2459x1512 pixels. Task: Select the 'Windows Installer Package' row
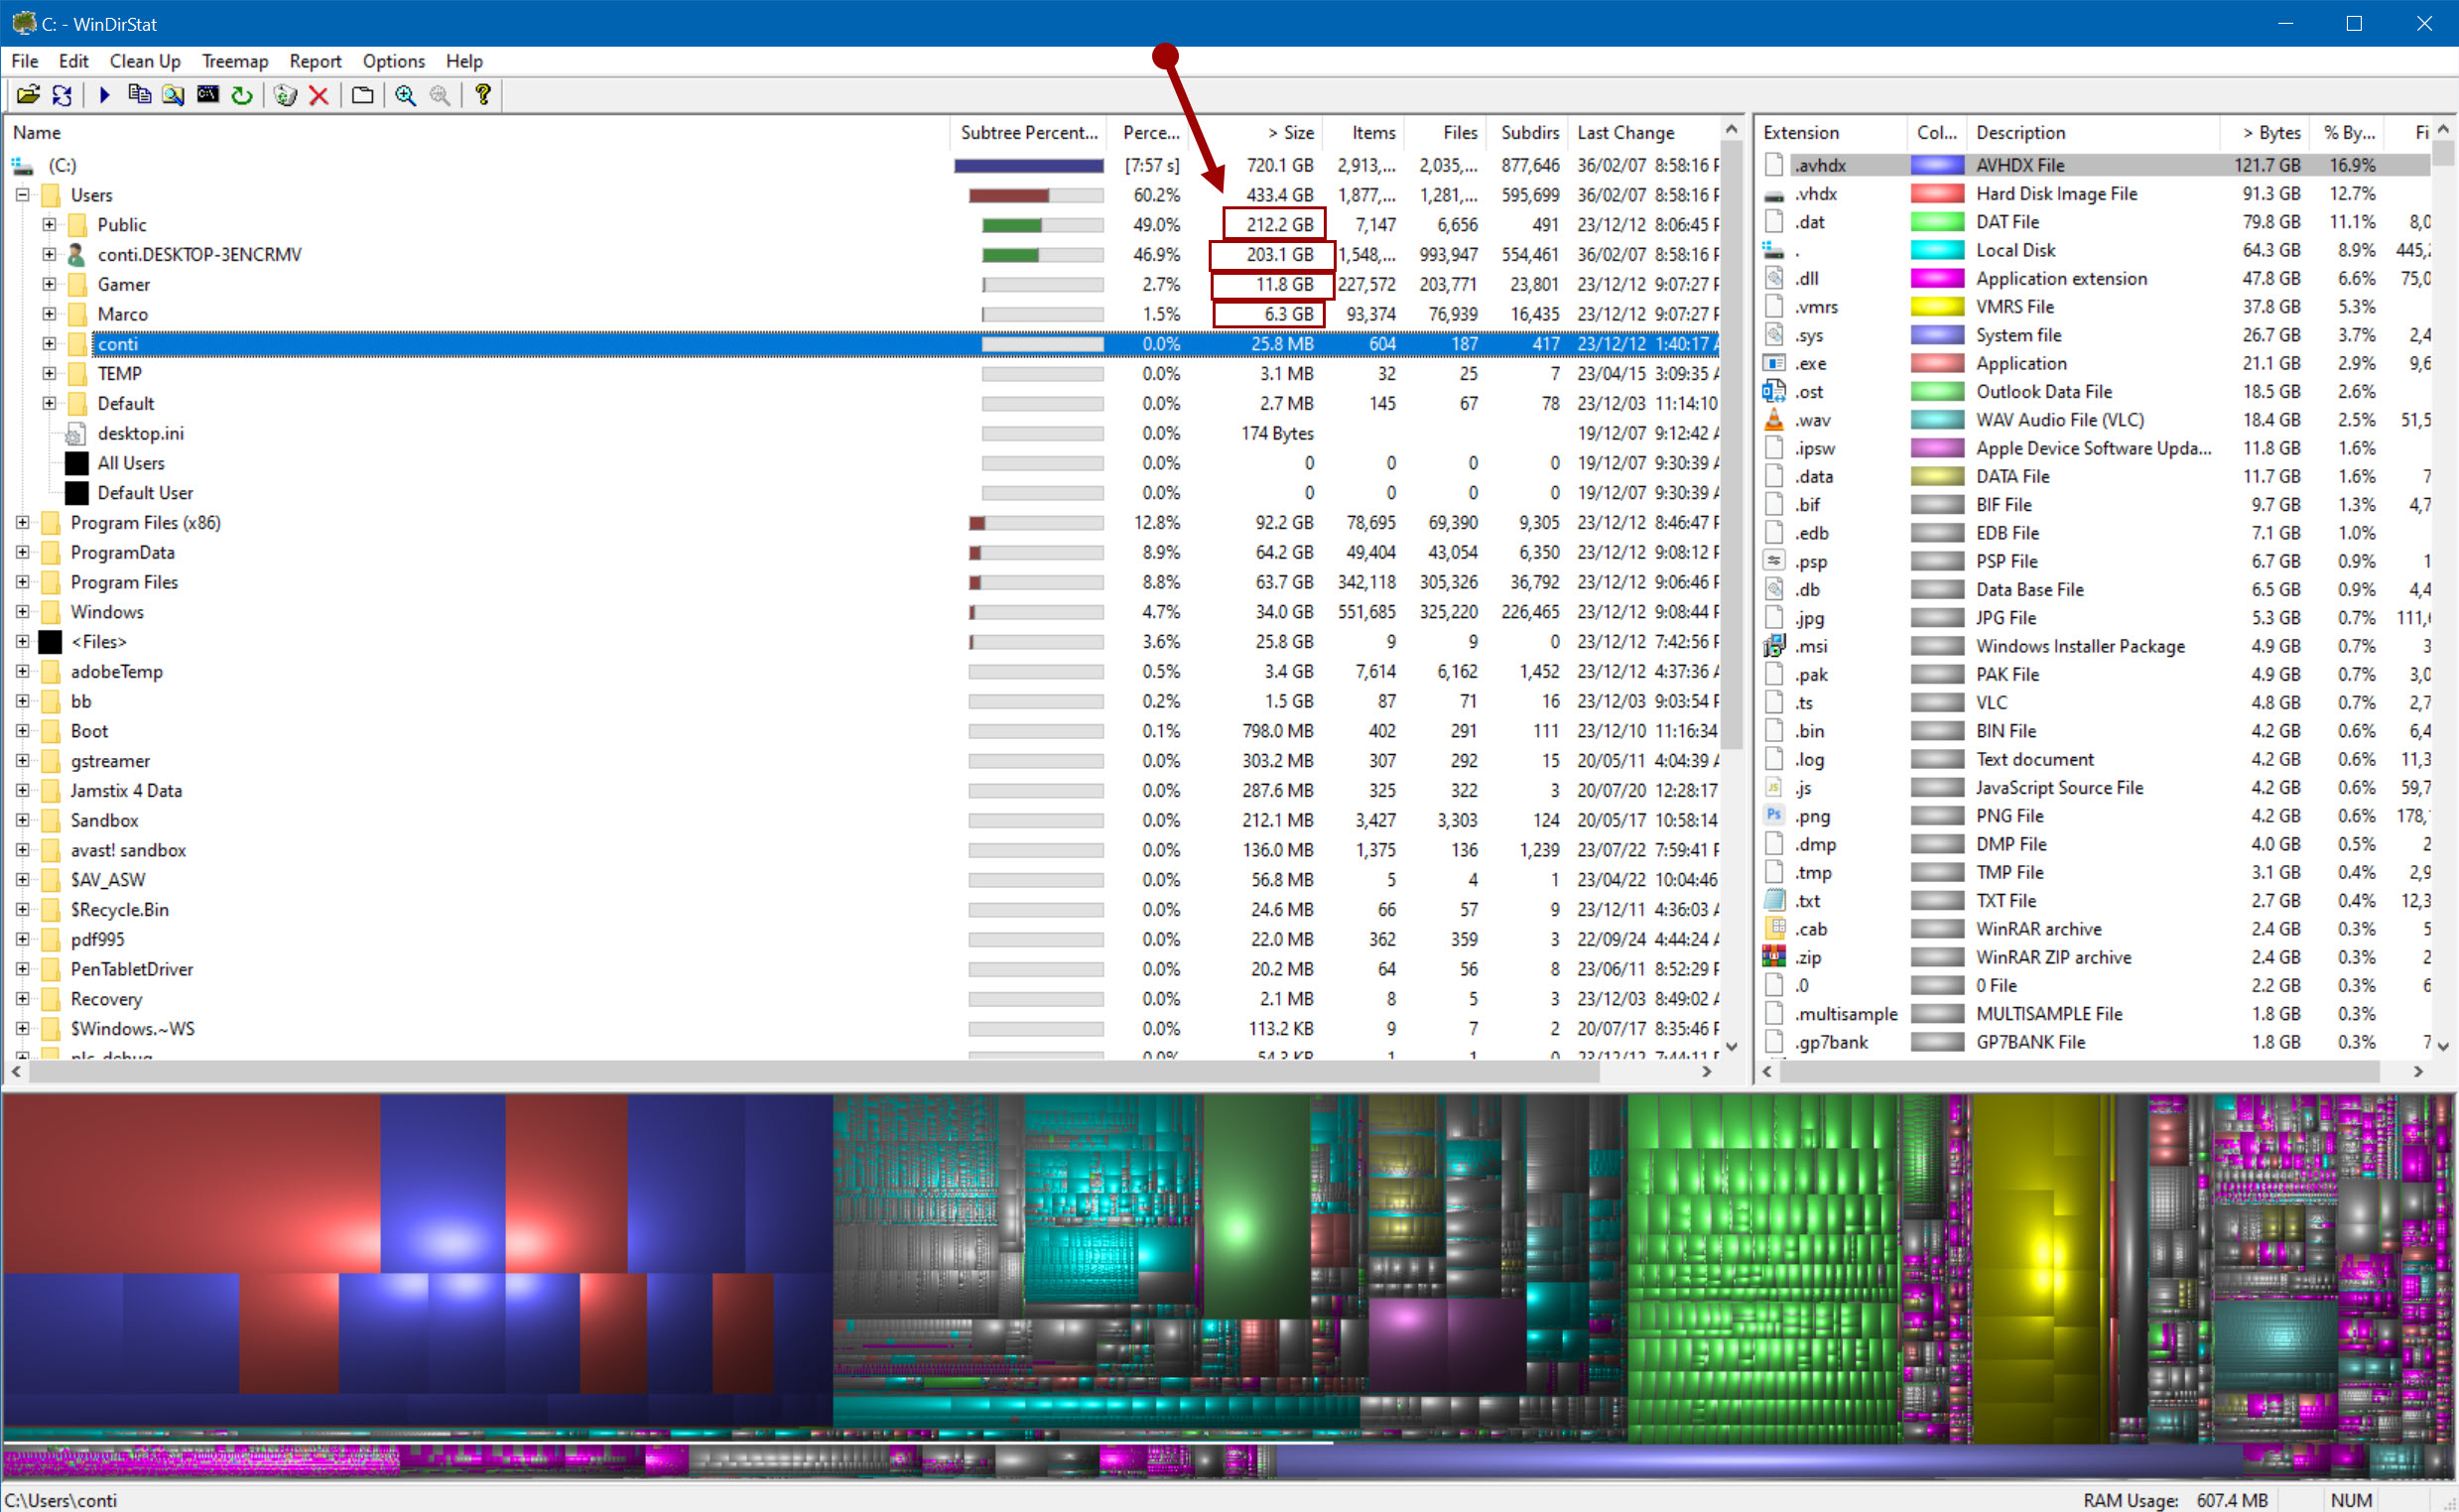pyautogui.click(x=2095, y=646)
